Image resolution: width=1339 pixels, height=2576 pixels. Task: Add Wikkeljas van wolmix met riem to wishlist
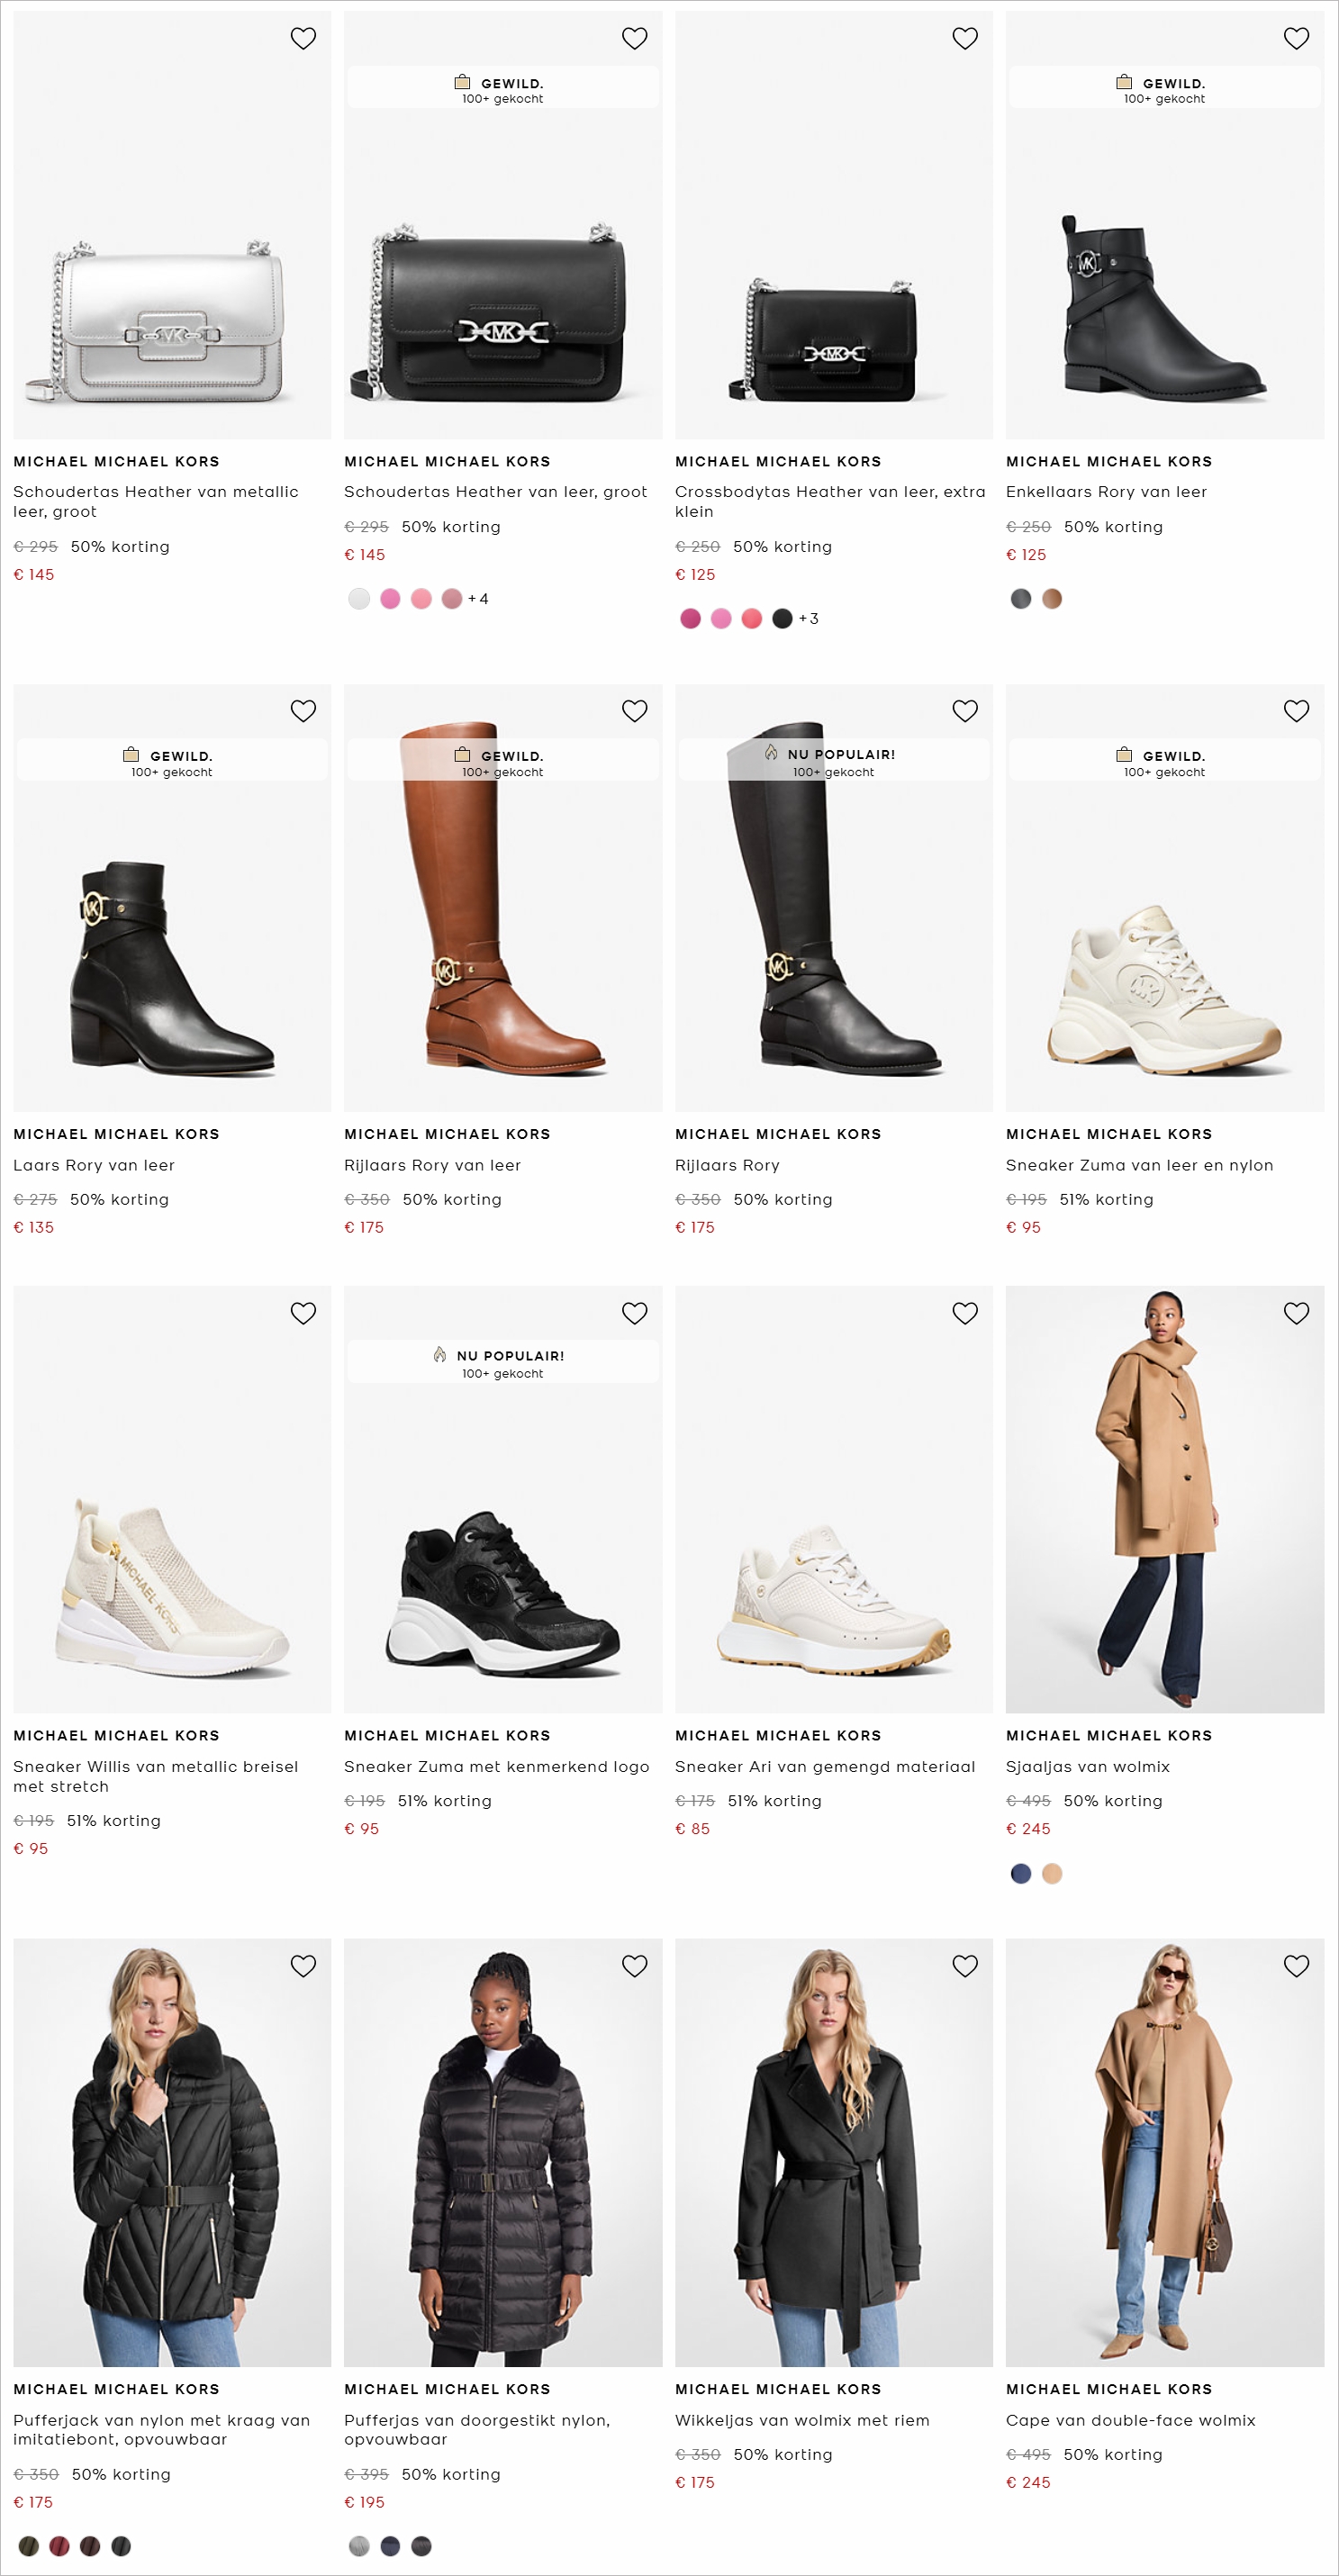pyautogui.click(x=965, y=1966)
